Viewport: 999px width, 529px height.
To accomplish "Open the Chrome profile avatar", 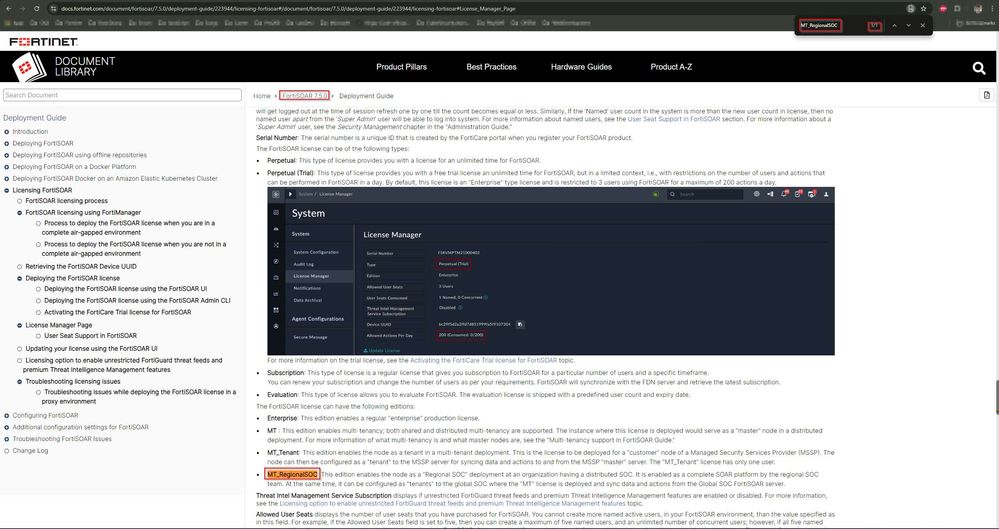I will pos(978,8).
